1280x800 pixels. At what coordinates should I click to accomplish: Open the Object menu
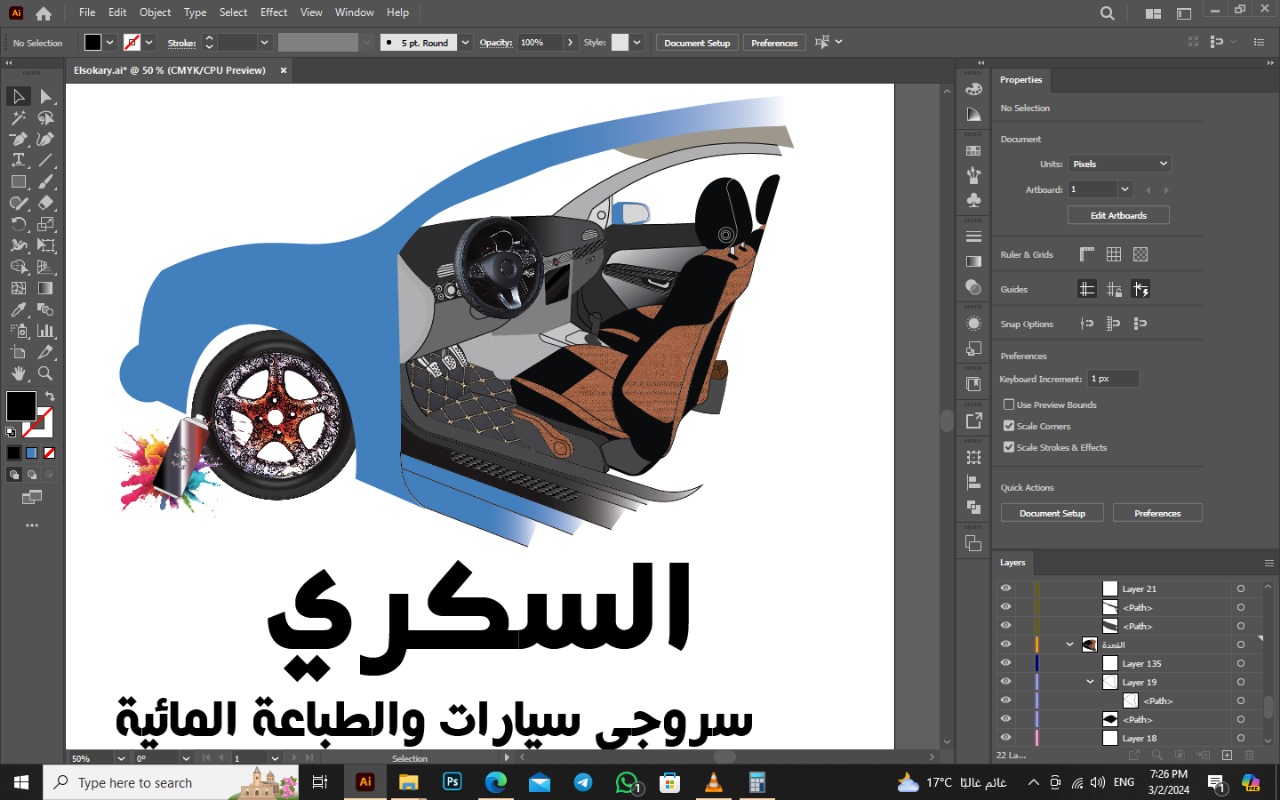coord(155,12)
